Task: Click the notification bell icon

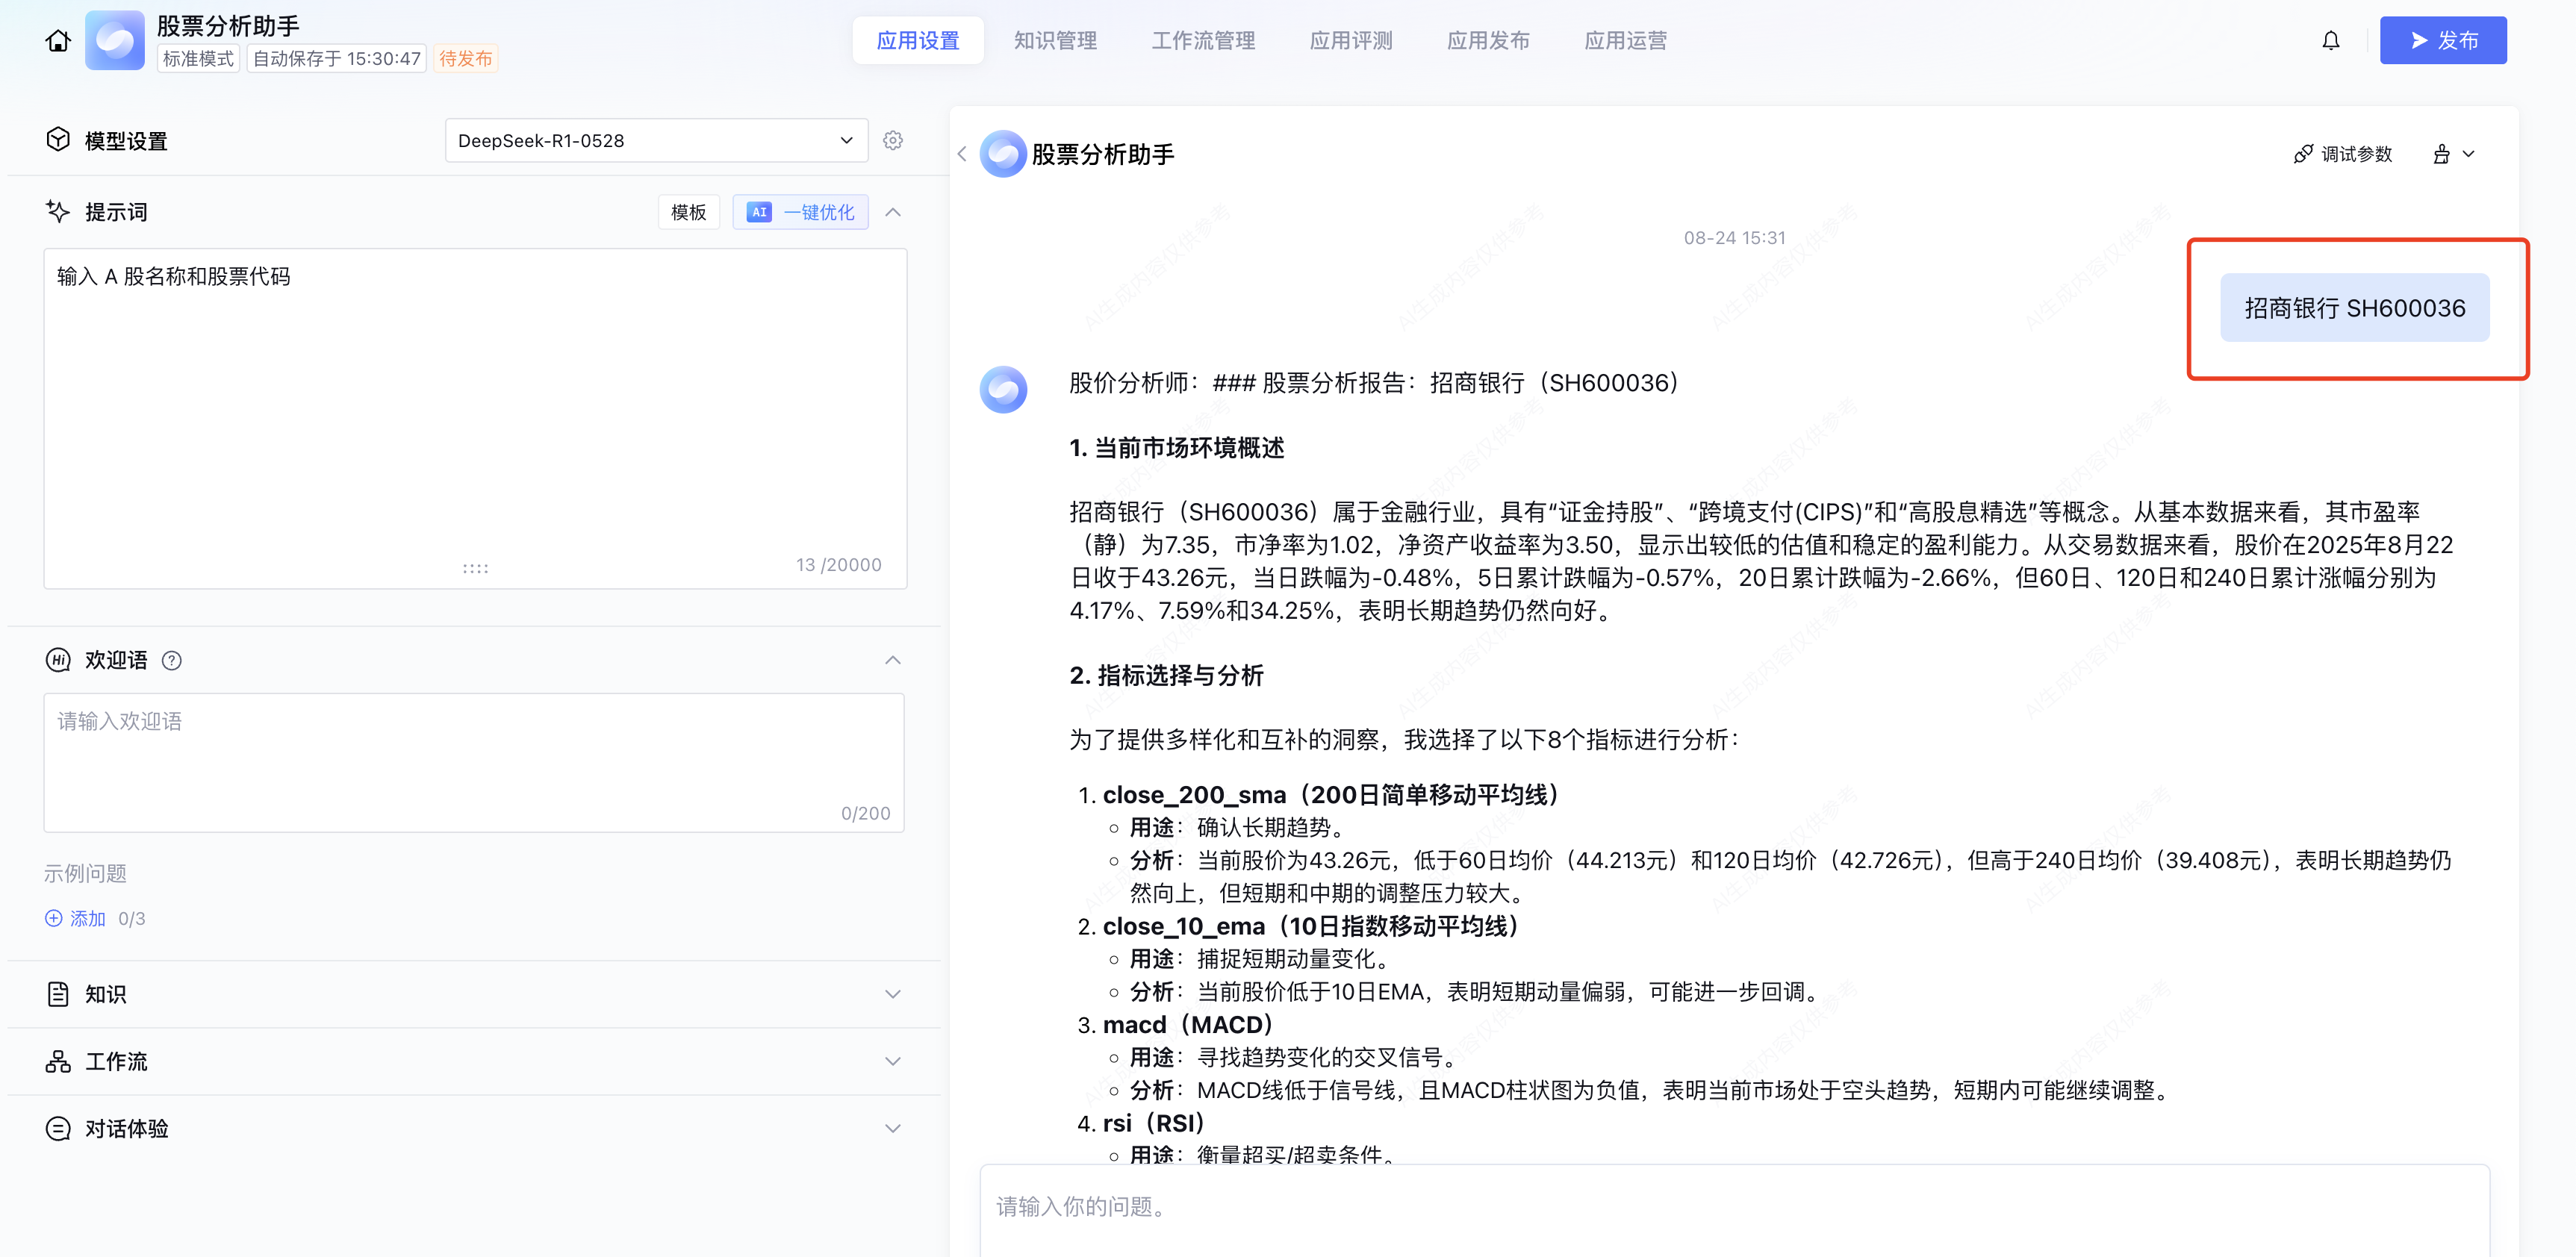Action: [x=2330, y=41]
